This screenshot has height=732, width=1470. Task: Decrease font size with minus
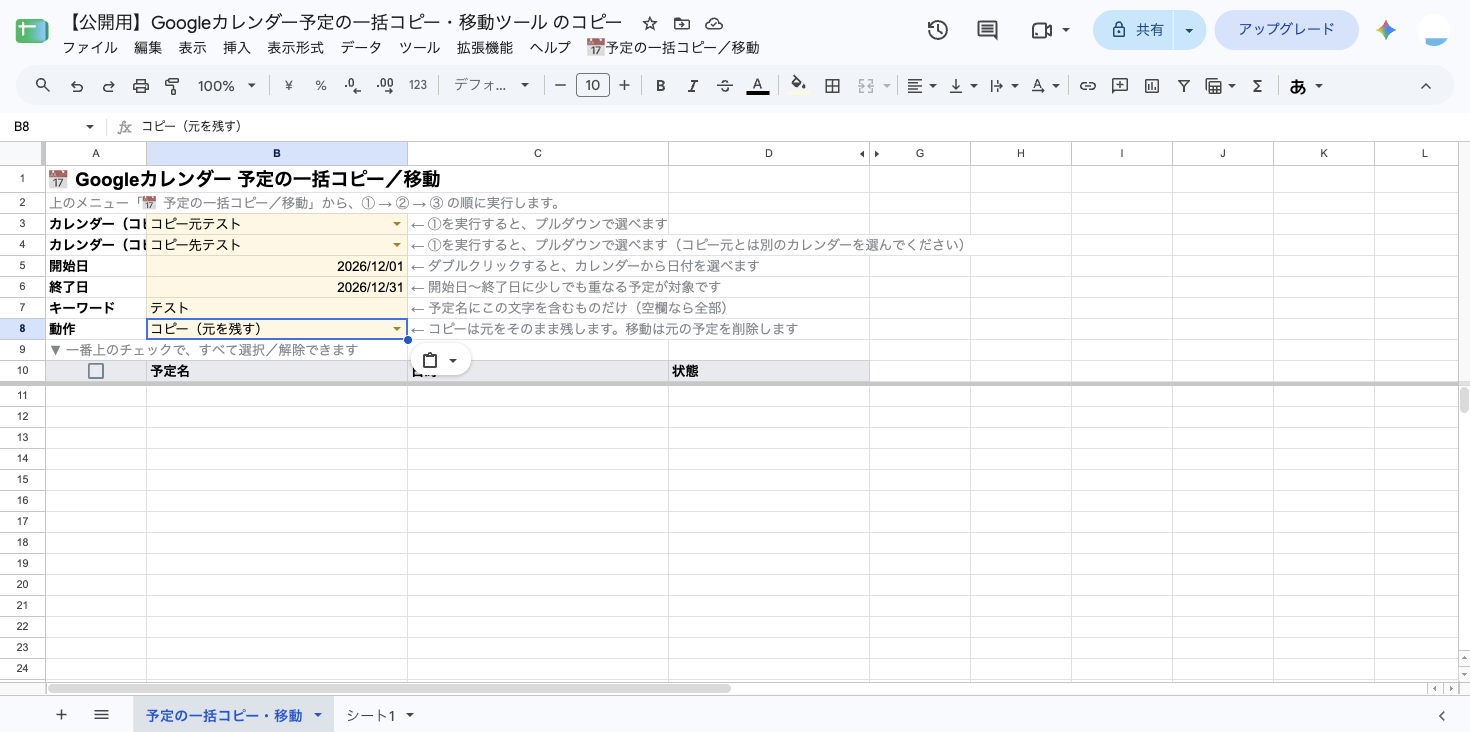click(x=560, y=86)
